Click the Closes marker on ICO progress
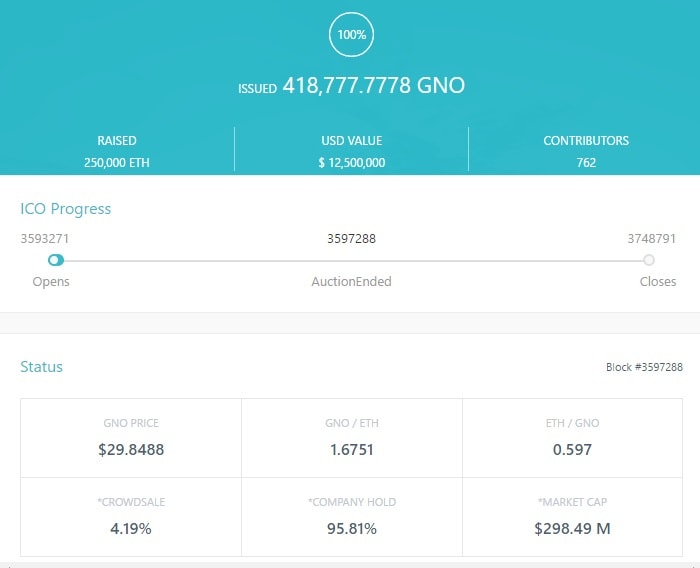Image resolution: width=700 pixels, height=568 pixels. (x=649, y=260)
